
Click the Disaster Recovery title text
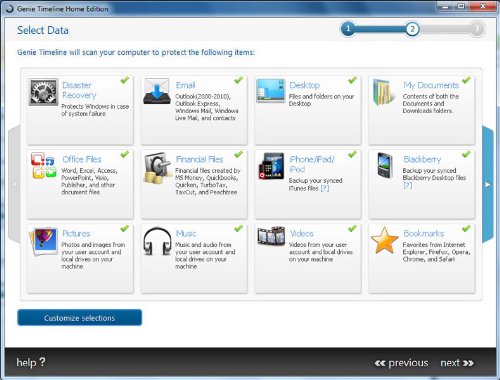pos(79,90)
